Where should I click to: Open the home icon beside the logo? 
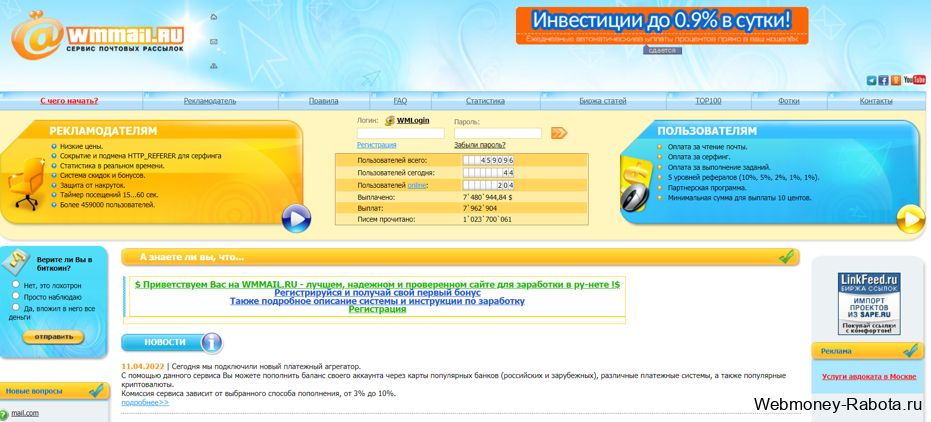coord(214,17)
